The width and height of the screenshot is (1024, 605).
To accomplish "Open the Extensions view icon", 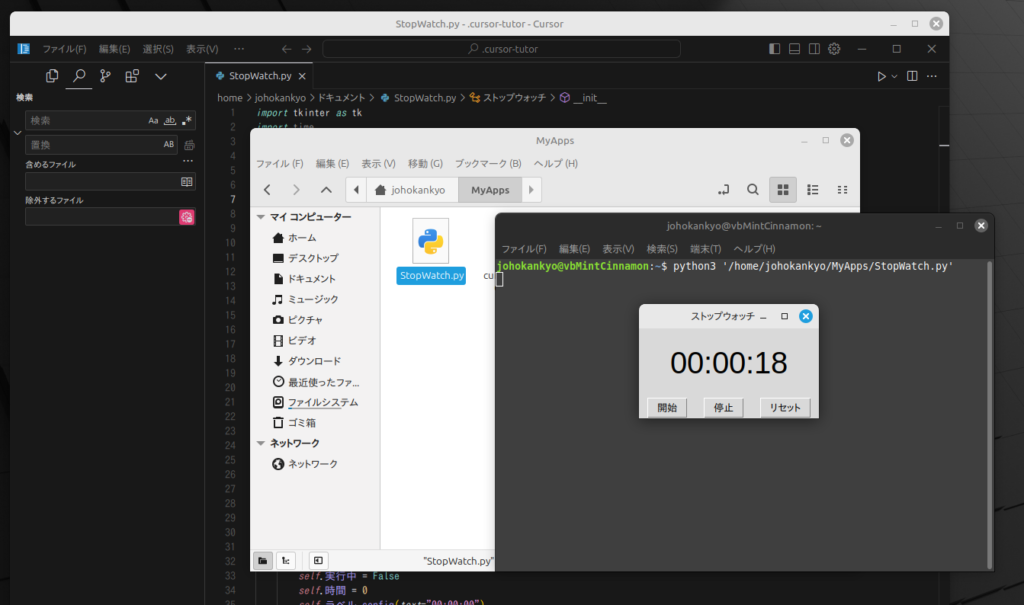I will tap(132, 76).
